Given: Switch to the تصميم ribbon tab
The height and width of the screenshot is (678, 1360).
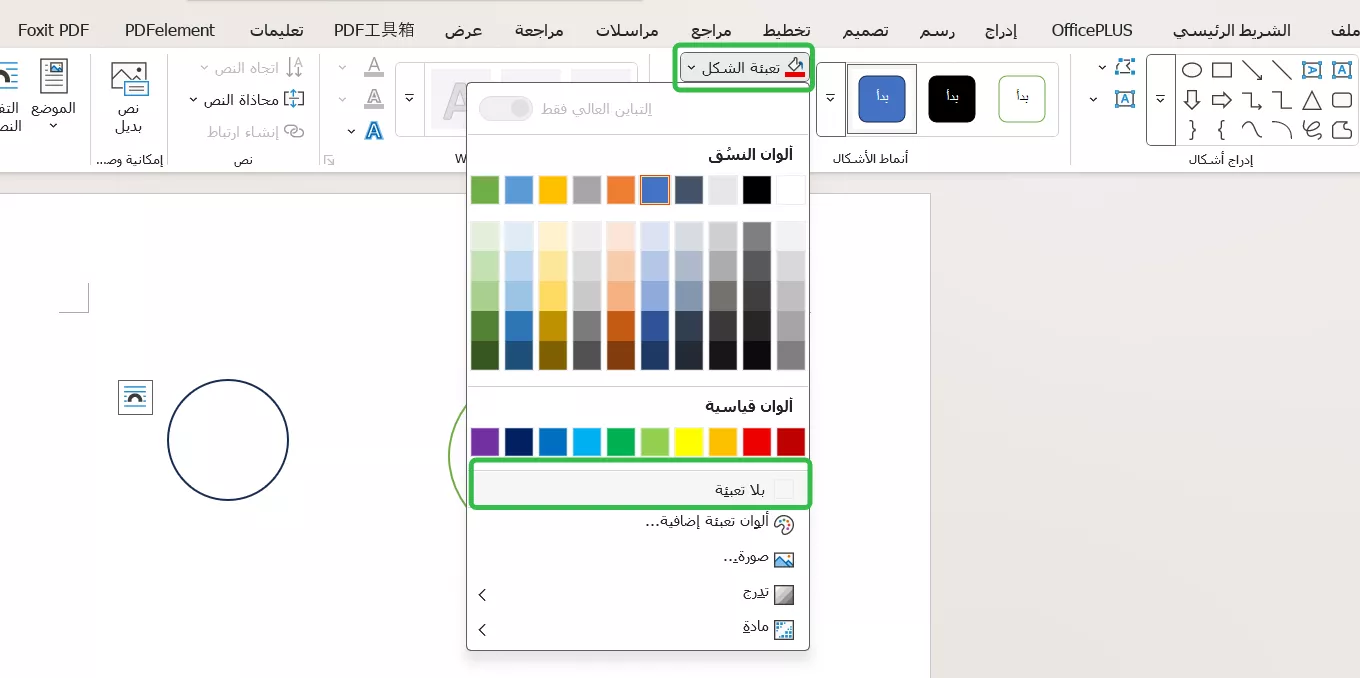Looking at the screenshot, I should 864,30.
